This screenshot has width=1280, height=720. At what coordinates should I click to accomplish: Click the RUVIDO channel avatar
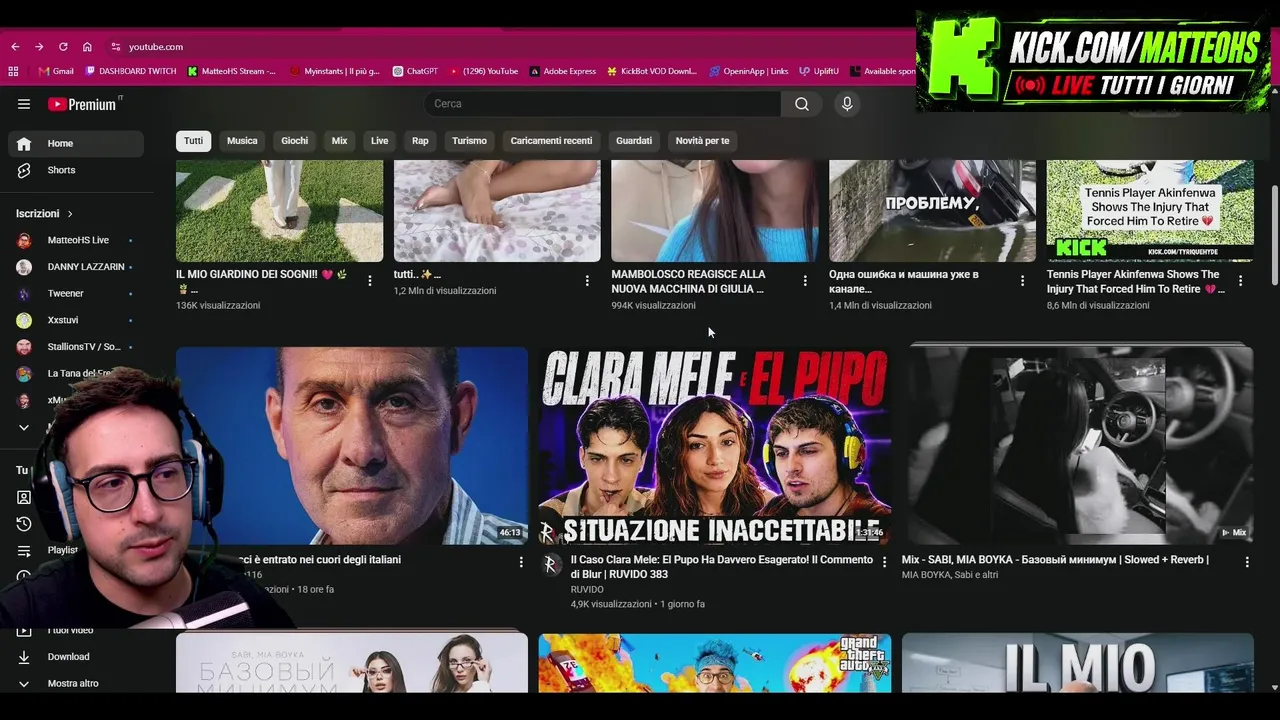point(551,565)
